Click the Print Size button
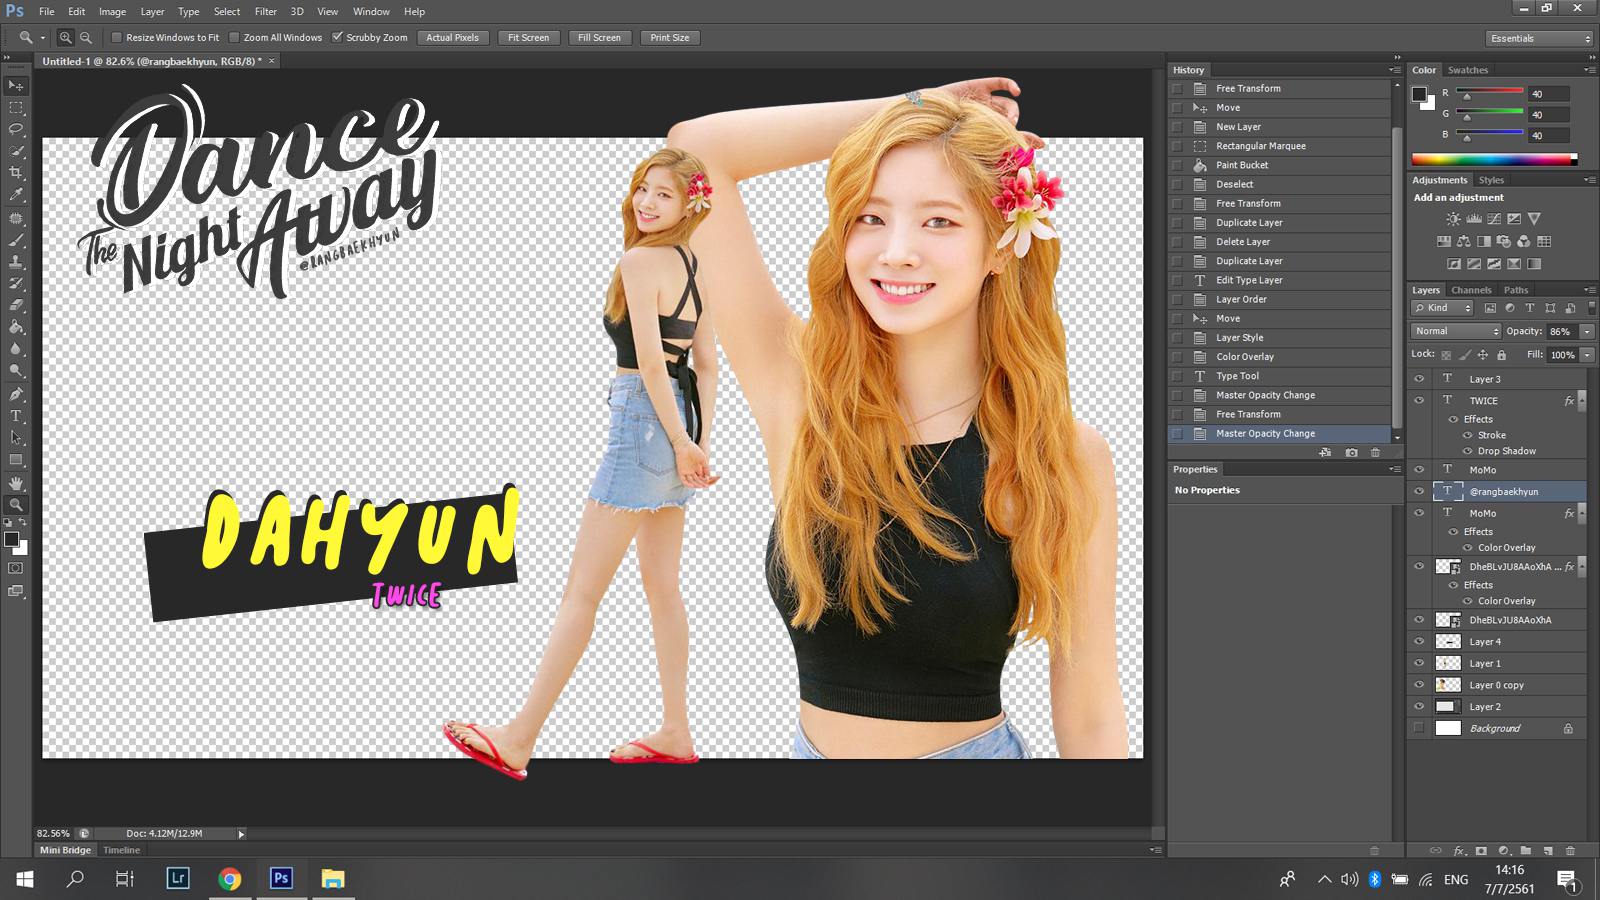Screen dimensions: 1600x900 [669, 38]
